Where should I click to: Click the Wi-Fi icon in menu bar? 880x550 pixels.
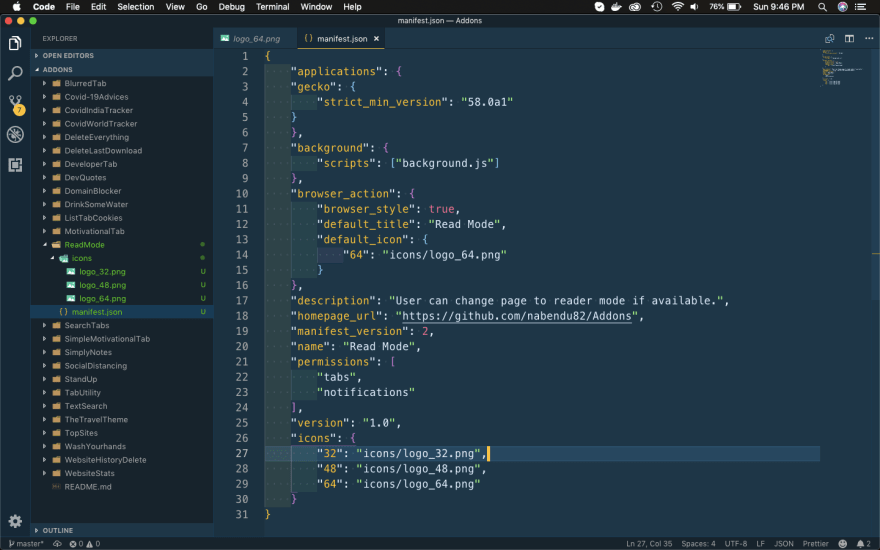tap(677, 7)
